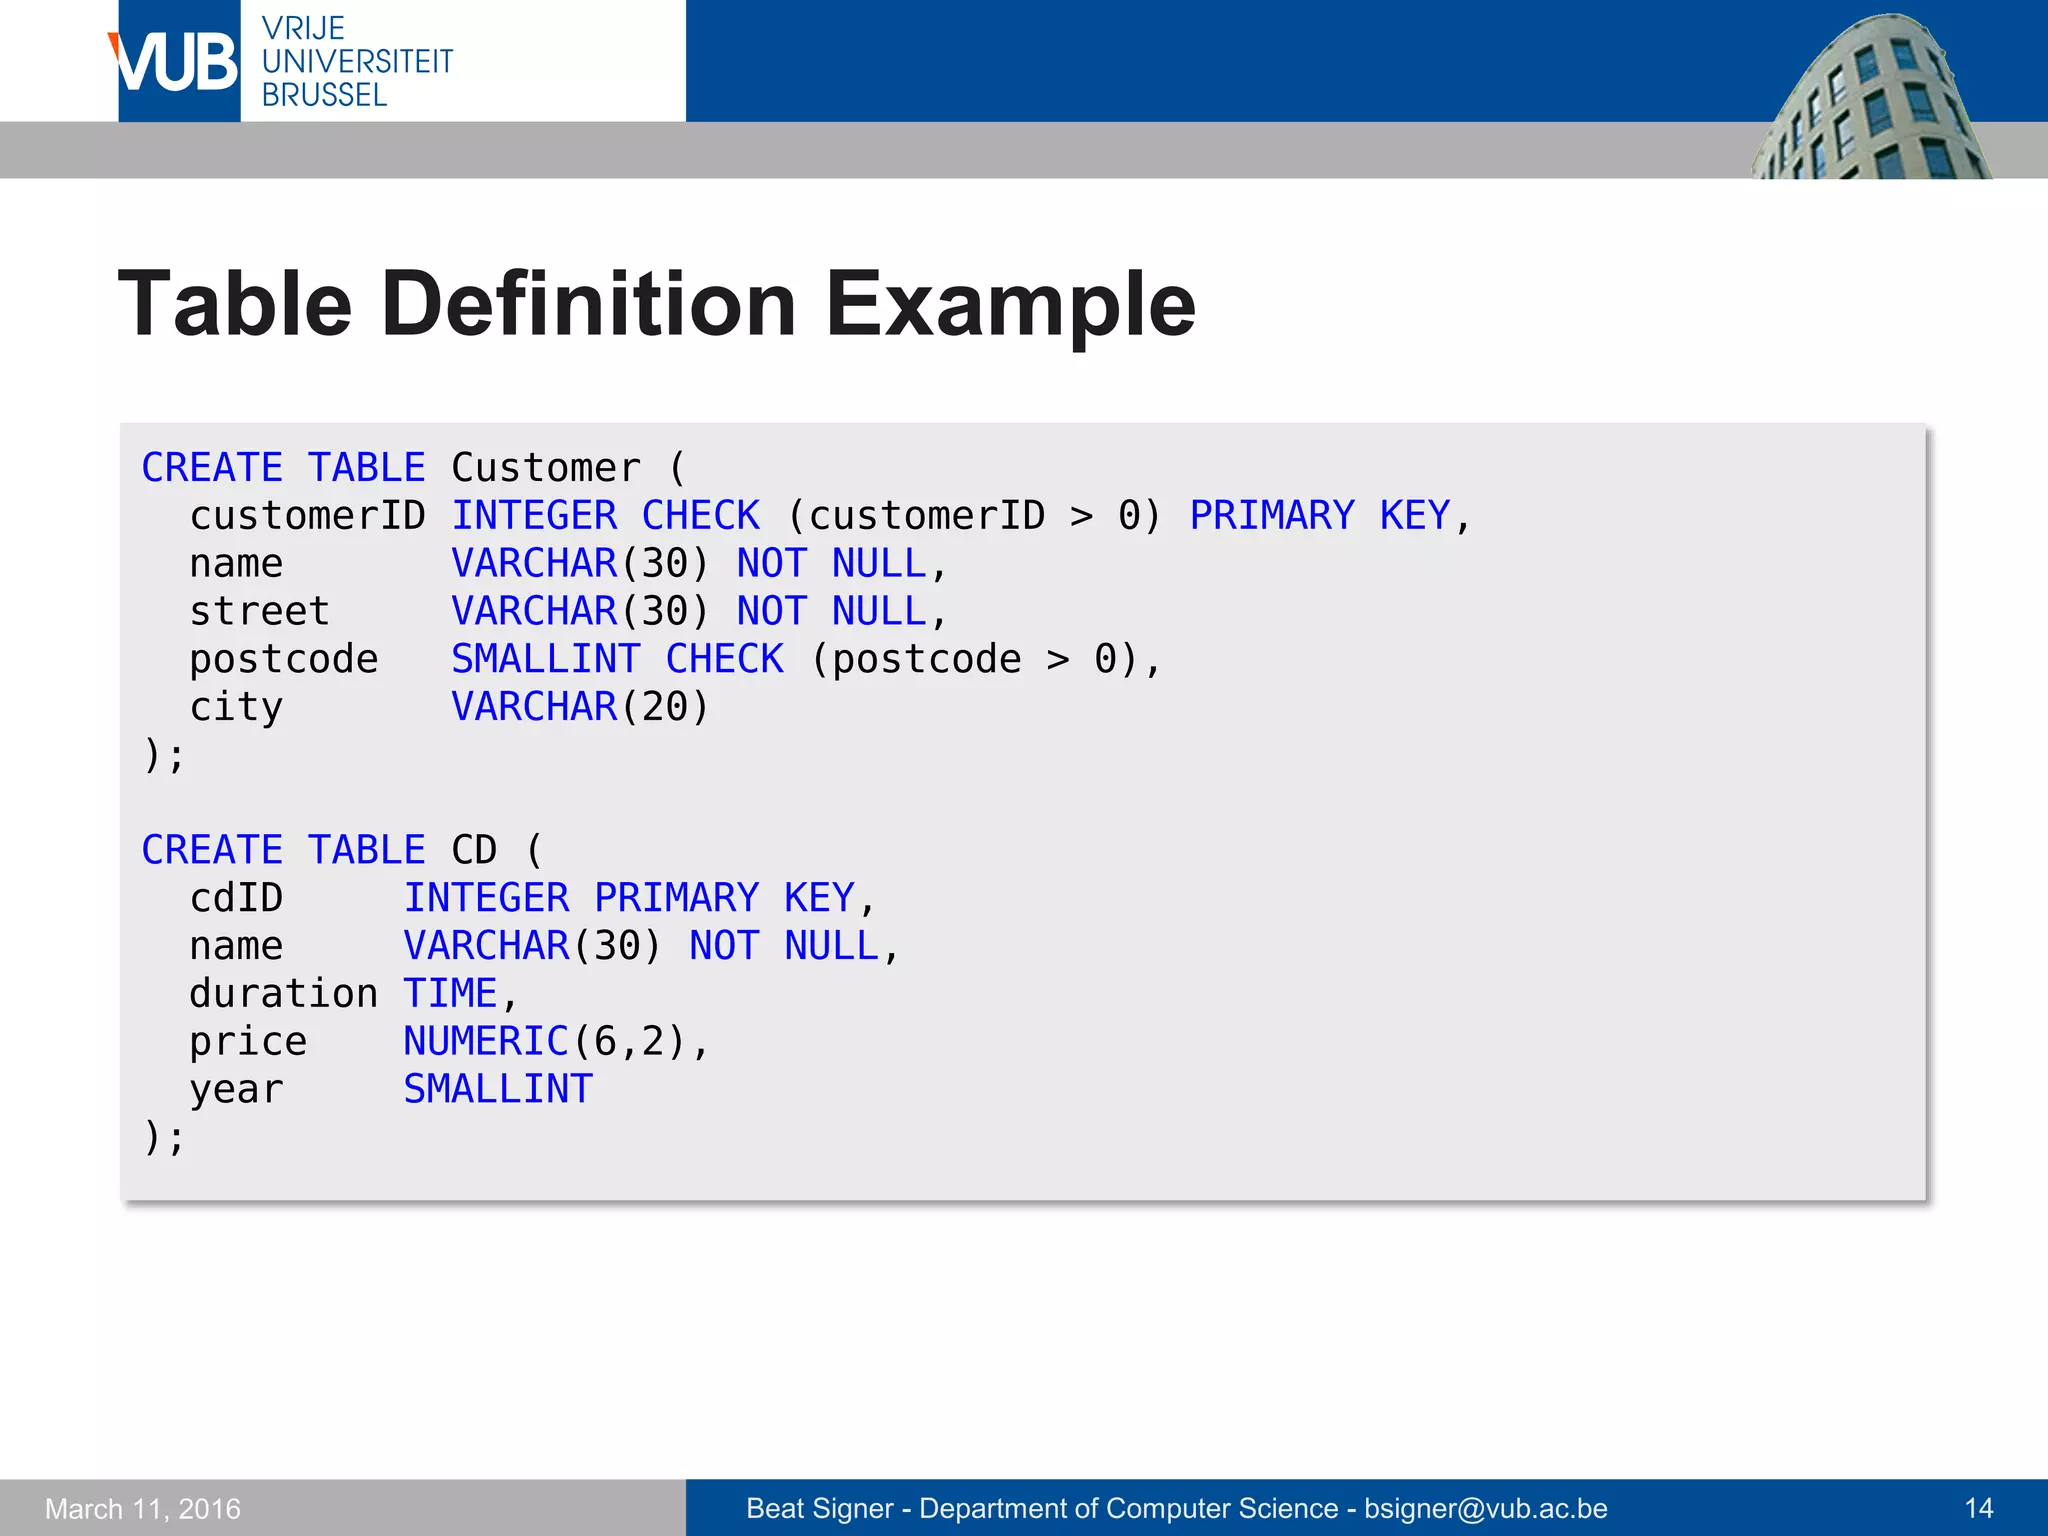2048x1536 pixels.
Task: Click the TIME type for duration
Action: coord(450,994)
